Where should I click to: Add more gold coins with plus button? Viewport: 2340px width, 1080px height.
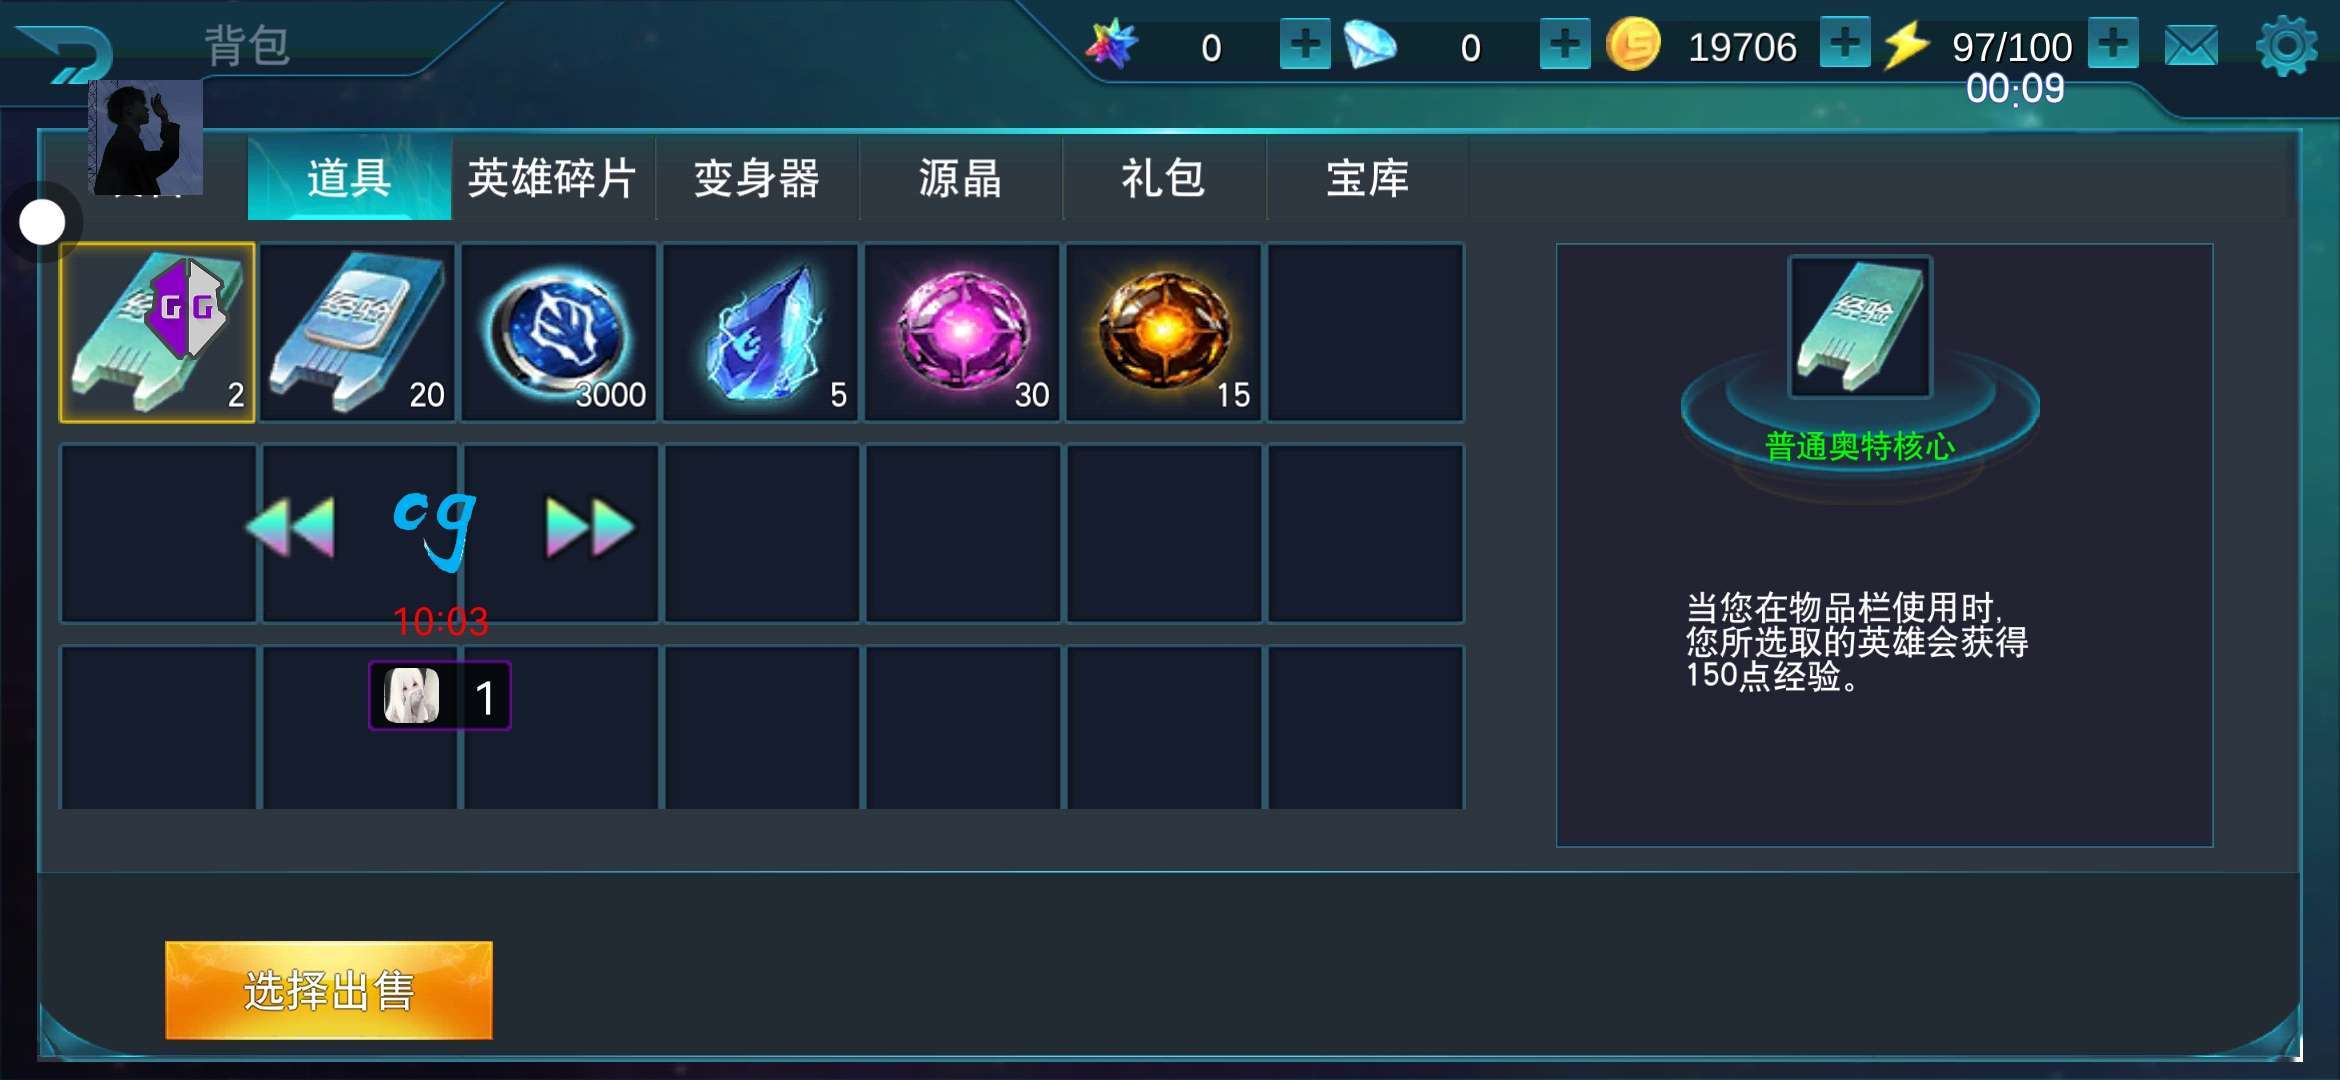(1845, 44)
